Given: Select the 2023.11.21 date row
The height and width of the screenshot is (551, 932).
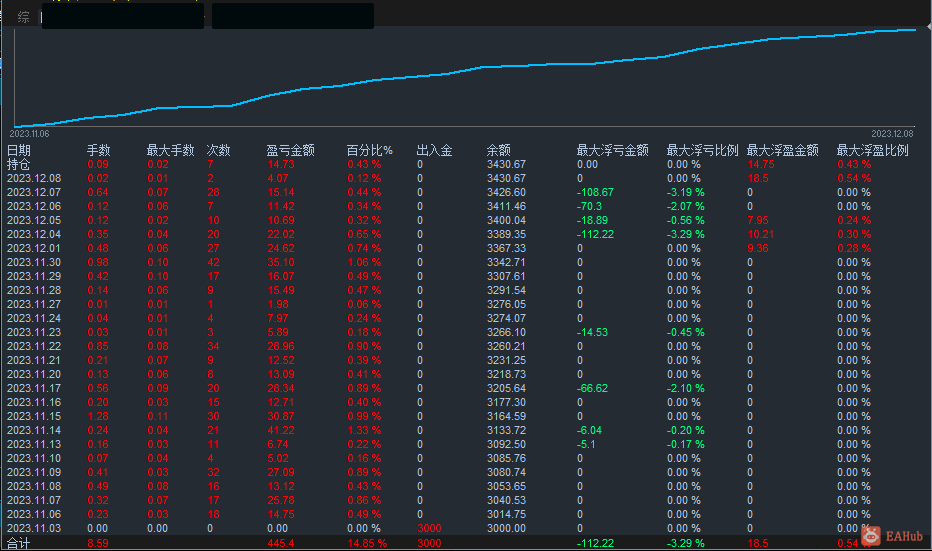Looking at the screenshot, I should pos(34,360).
